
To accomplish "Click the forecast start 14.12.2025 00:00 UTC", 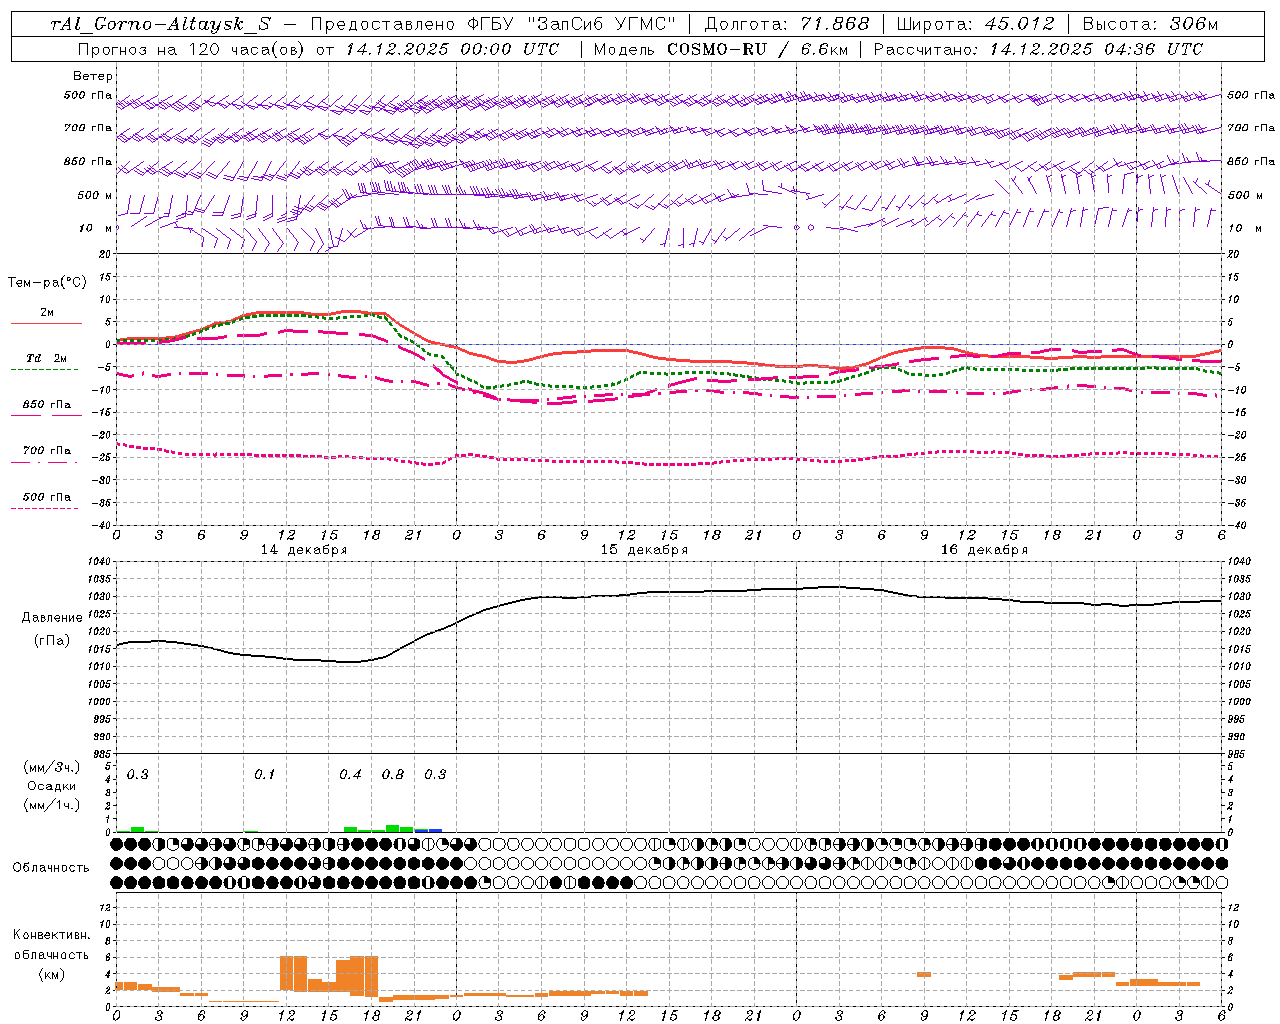I will point(452,49).
